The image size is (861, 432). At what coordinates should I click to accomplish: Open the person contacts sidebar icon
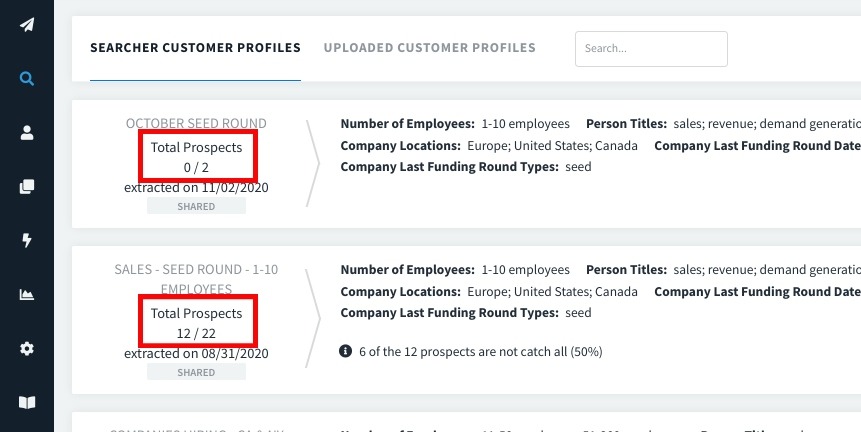[x=27, y=132]
